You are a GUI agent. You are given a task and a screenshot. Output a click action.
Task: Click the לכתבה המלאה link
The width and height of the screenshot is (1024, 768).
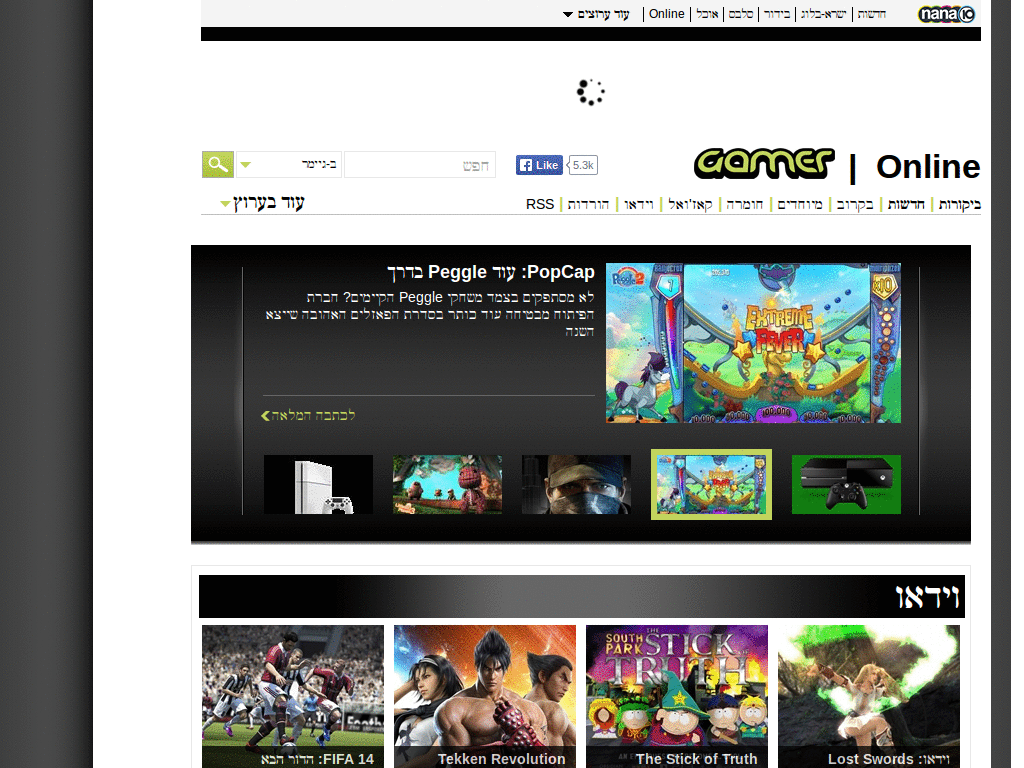point(308,415)
